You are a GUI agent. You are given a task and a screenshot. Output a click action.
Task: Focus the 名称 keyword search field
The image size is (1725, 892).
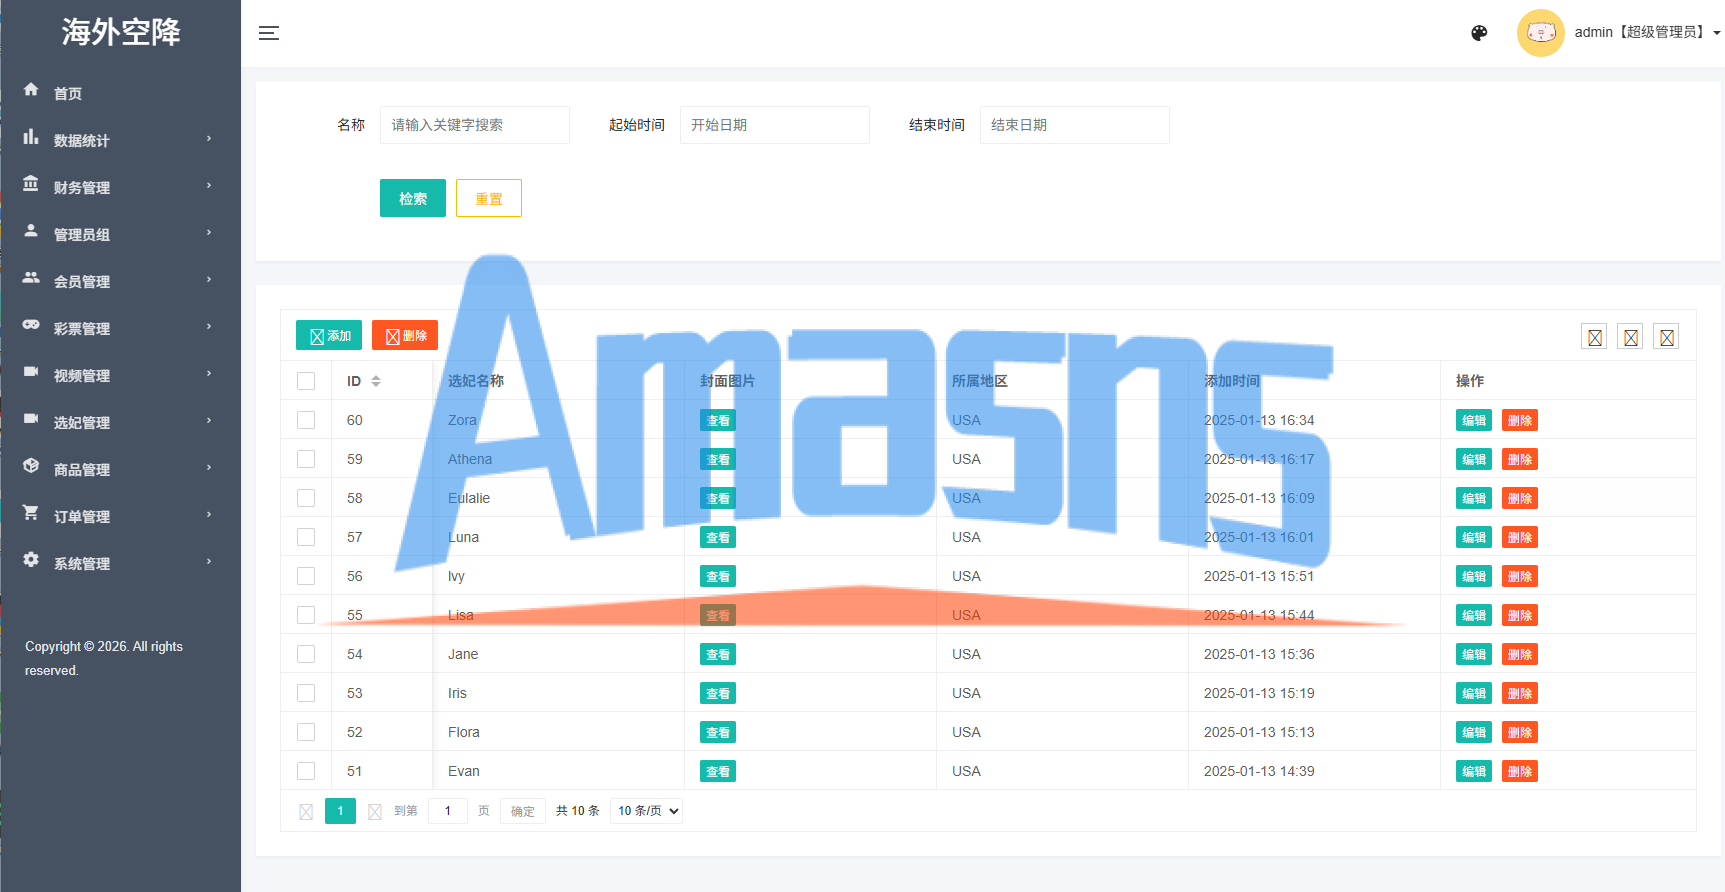tap(475, 125)
